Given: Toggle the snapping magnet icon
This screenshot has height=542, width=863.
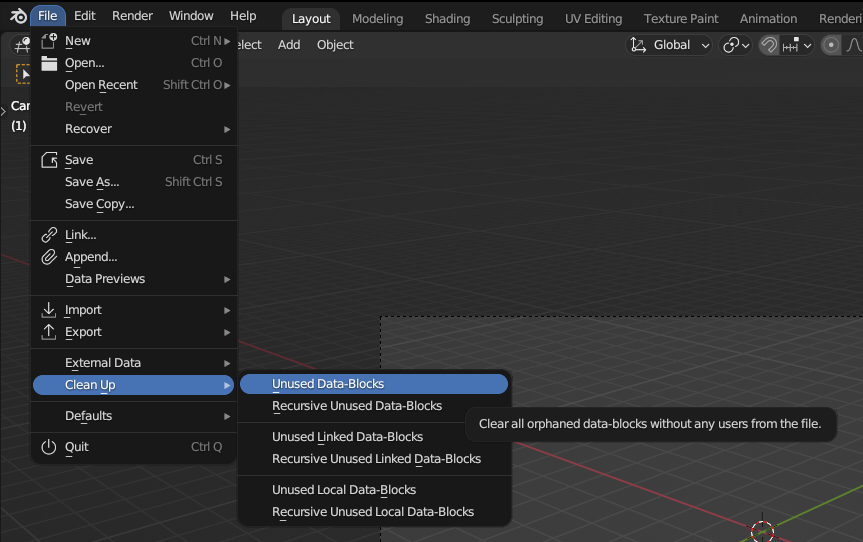Looking at the screenshot, I should click(x=769, y=45).
